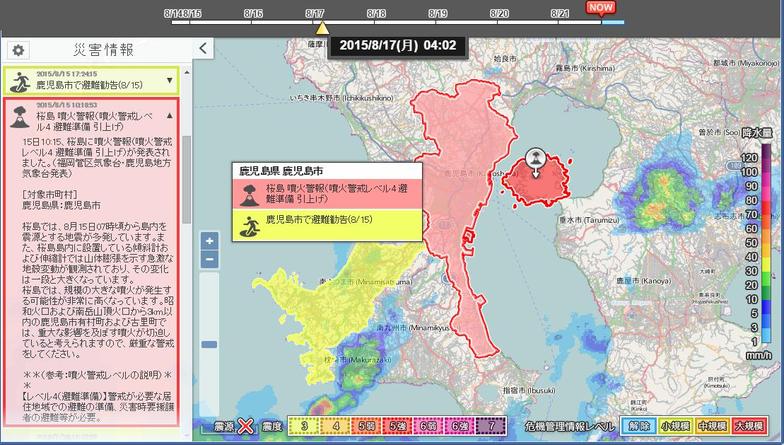Viewport: 784px width, 445px height.
Task: Jump to current time with NOW button
Action: click(x=601, y=8)
